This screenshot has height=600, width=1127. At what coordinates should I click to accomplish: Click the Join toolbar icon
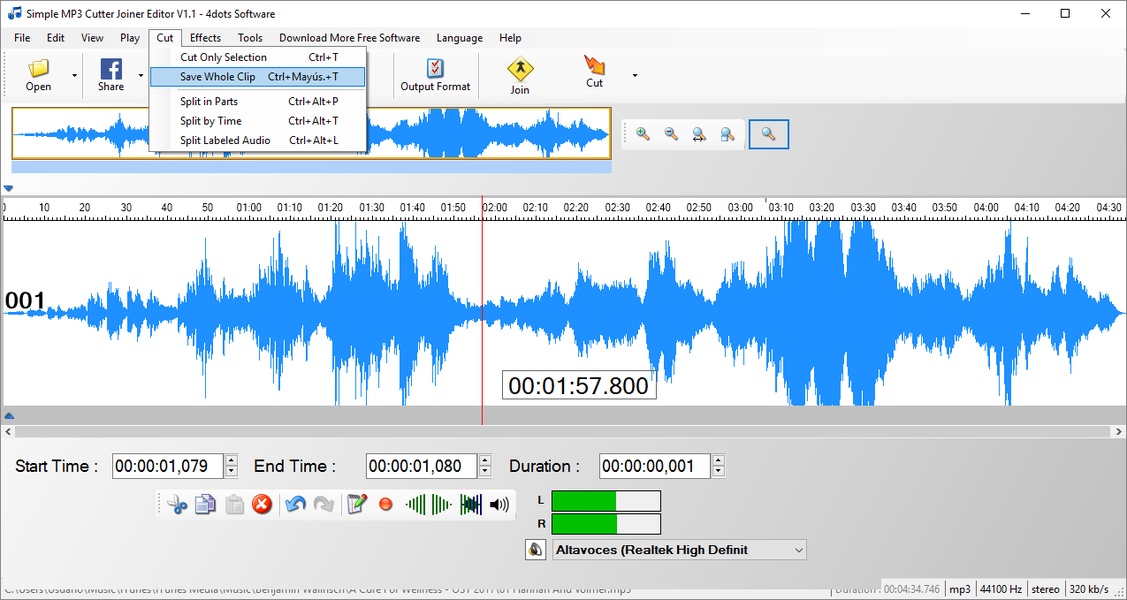click(520, 76)
